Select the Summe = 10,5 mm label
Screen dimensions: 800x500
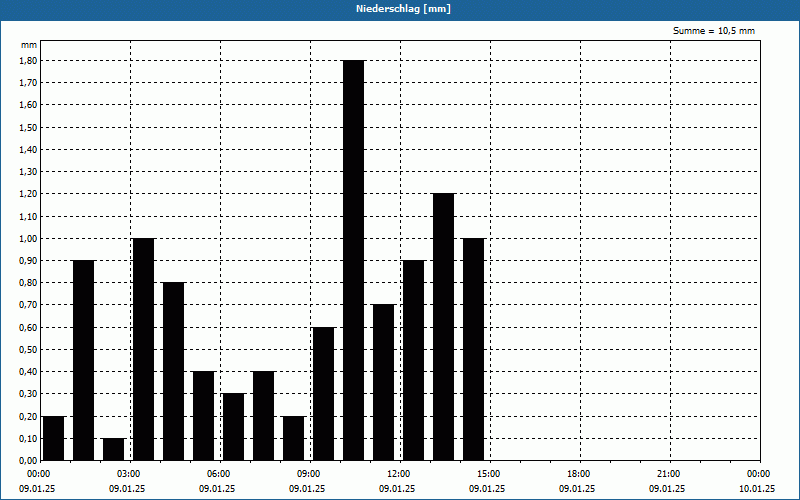[x=714, y=31]
